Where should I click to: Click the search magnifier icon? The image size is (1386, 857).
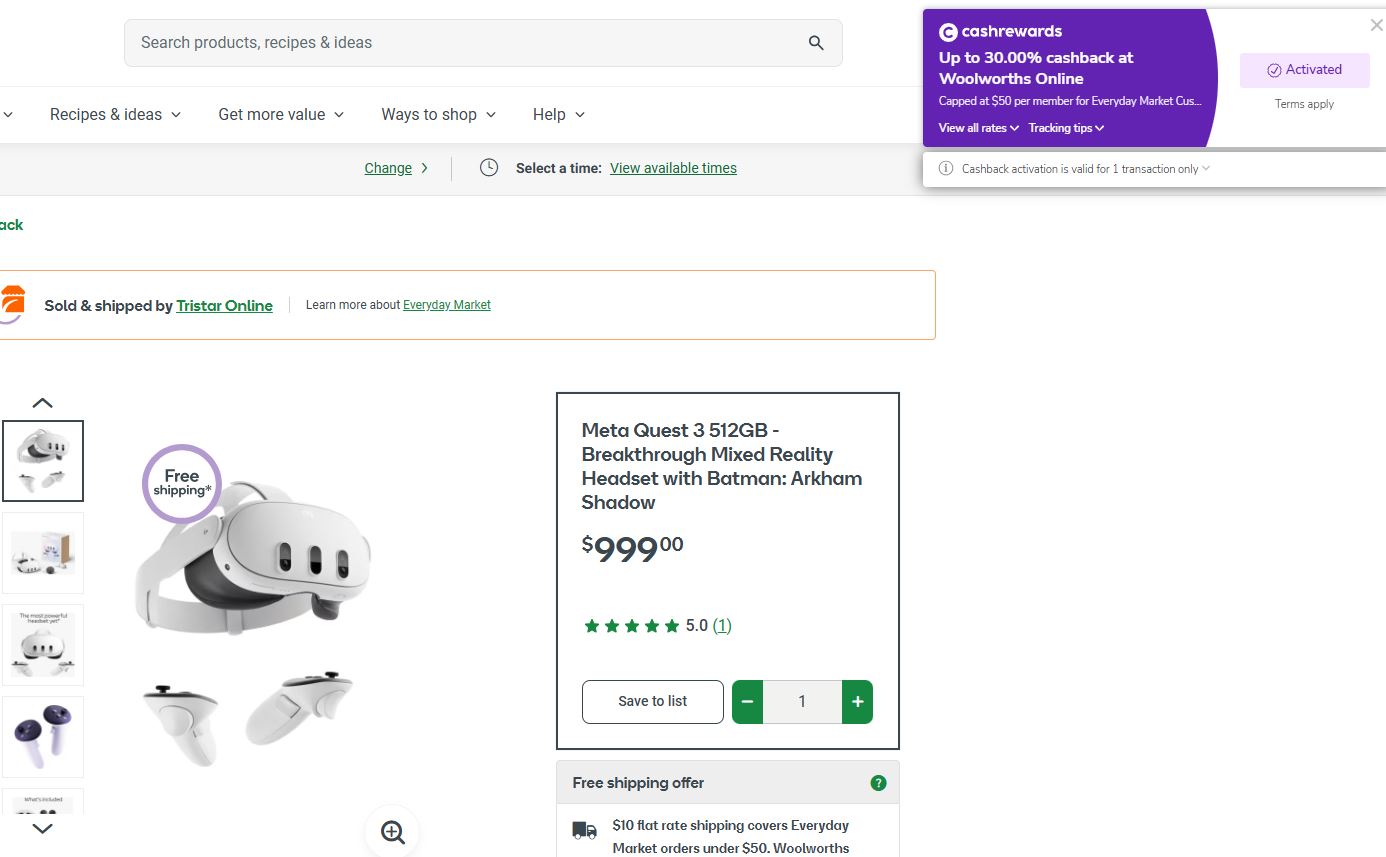[816, 43]
